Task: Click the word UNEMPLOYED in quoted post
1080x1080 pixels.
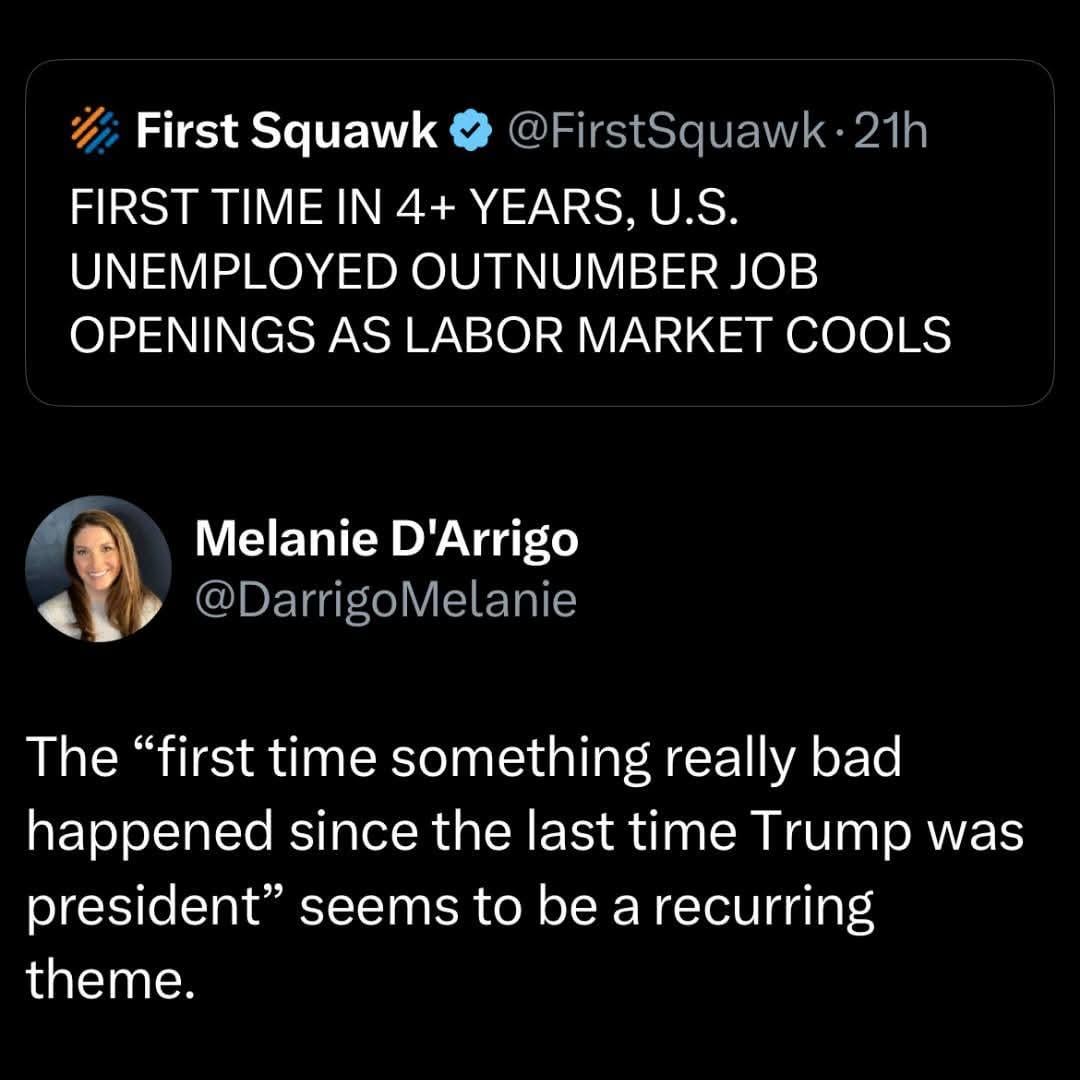Action: (233, 271)
